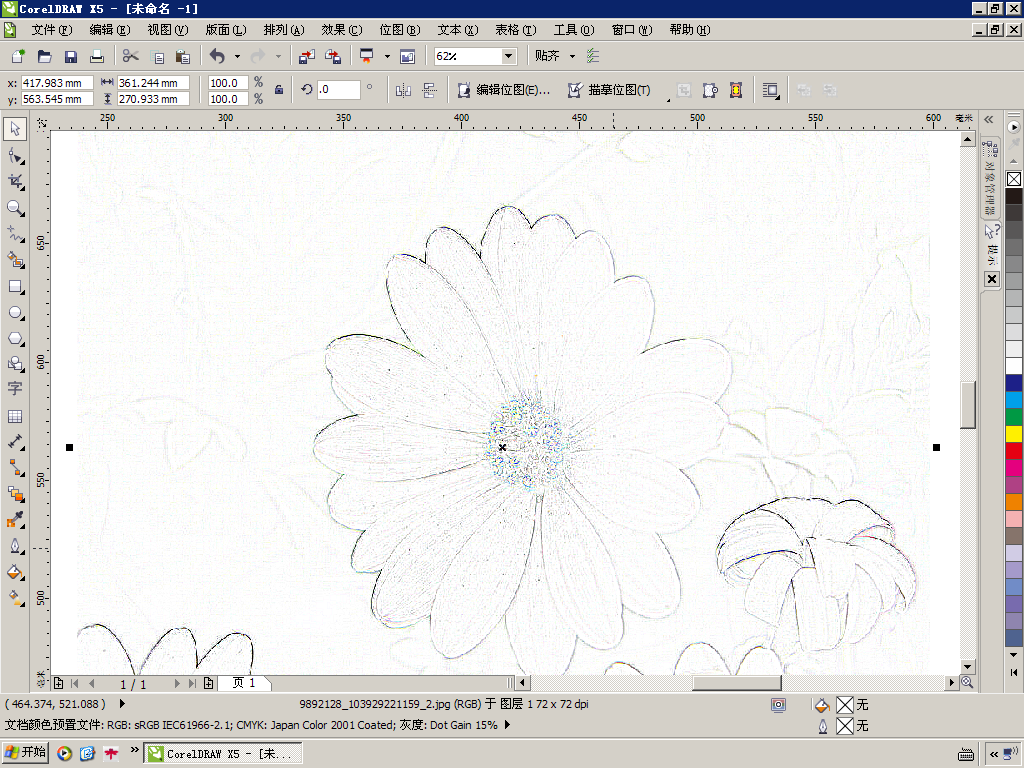Select the Smart fill tool
Viewport: 1024px width, 768px height.
point(15,260)
